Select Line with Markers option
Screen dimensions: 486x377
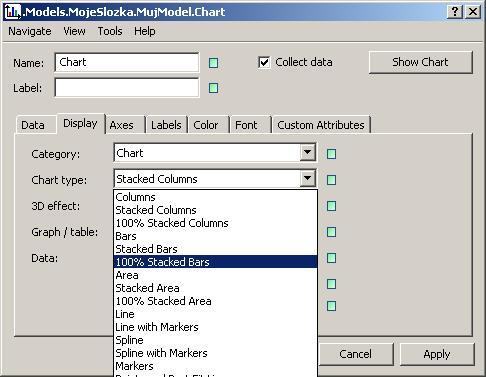[x=215, y=327]
